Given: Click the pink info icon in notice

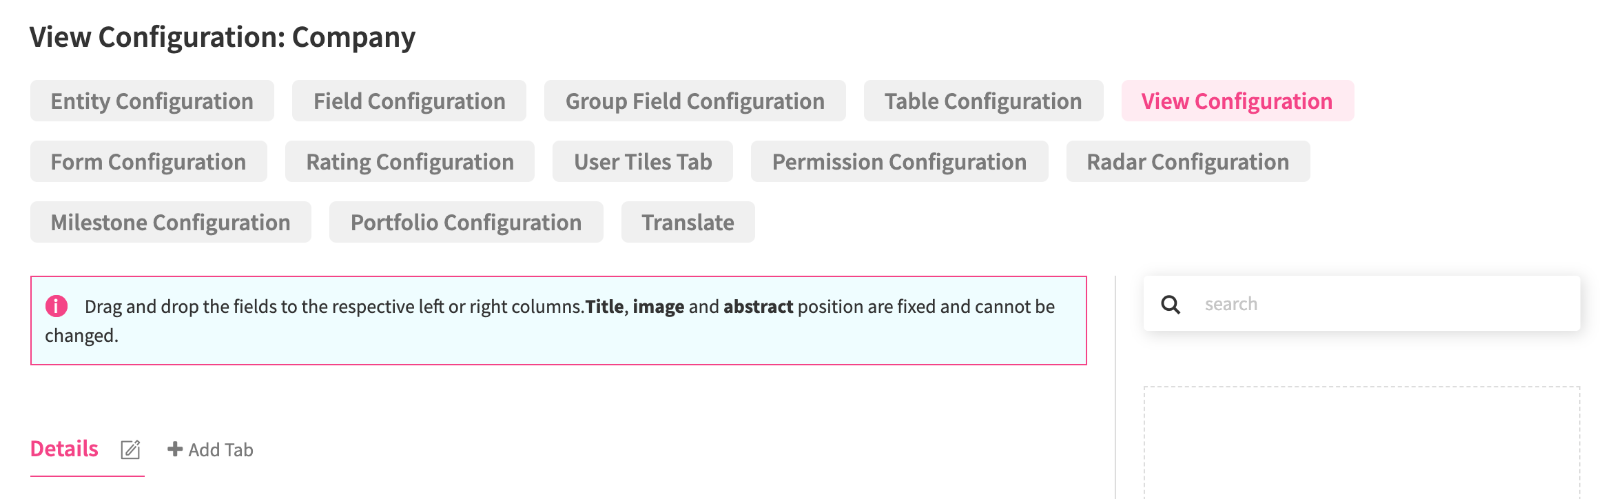Looking at the screenshot, I should (57, 306).
